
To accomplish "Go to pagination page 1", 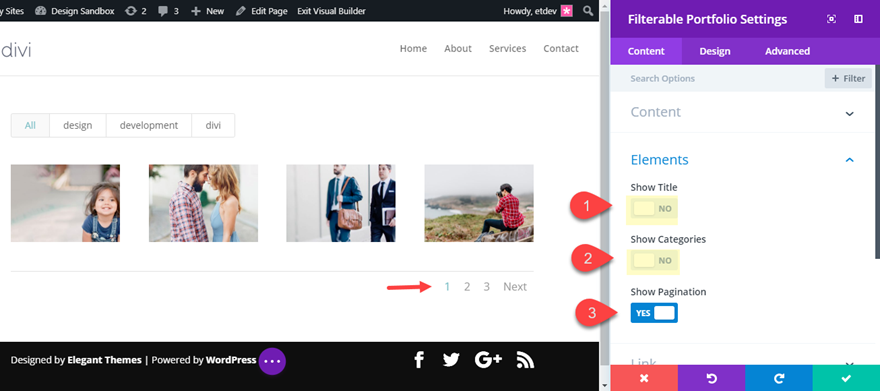I will coord(447,287).
